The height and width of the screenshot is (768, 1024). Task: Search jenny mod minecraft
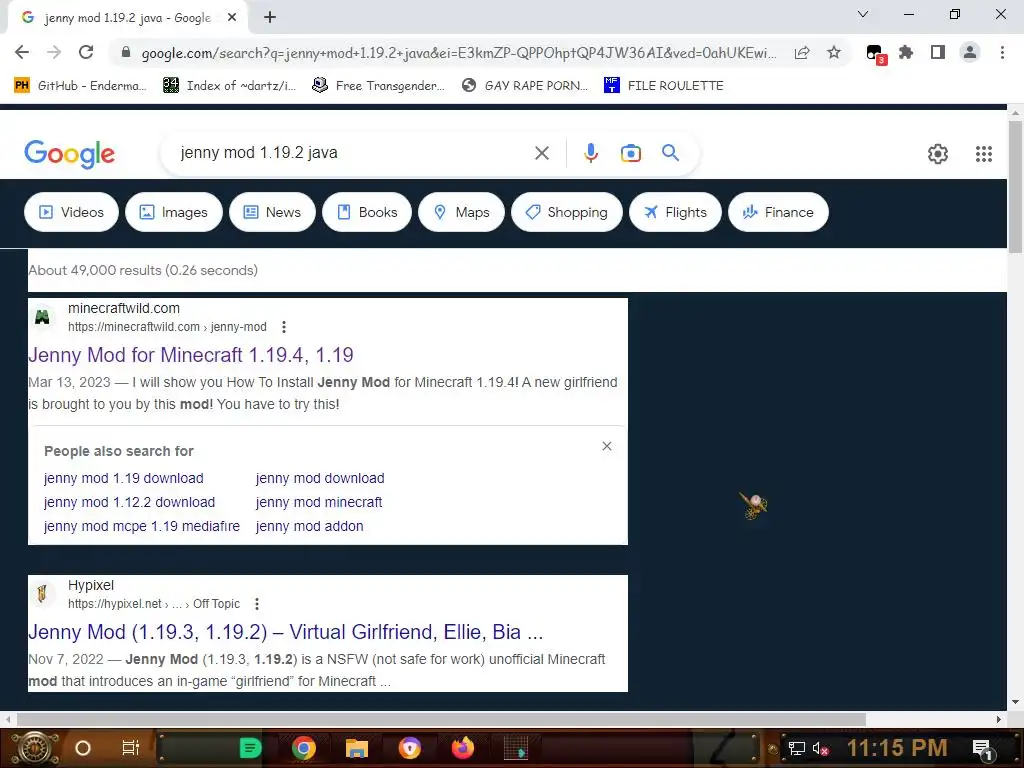[319, 502]
